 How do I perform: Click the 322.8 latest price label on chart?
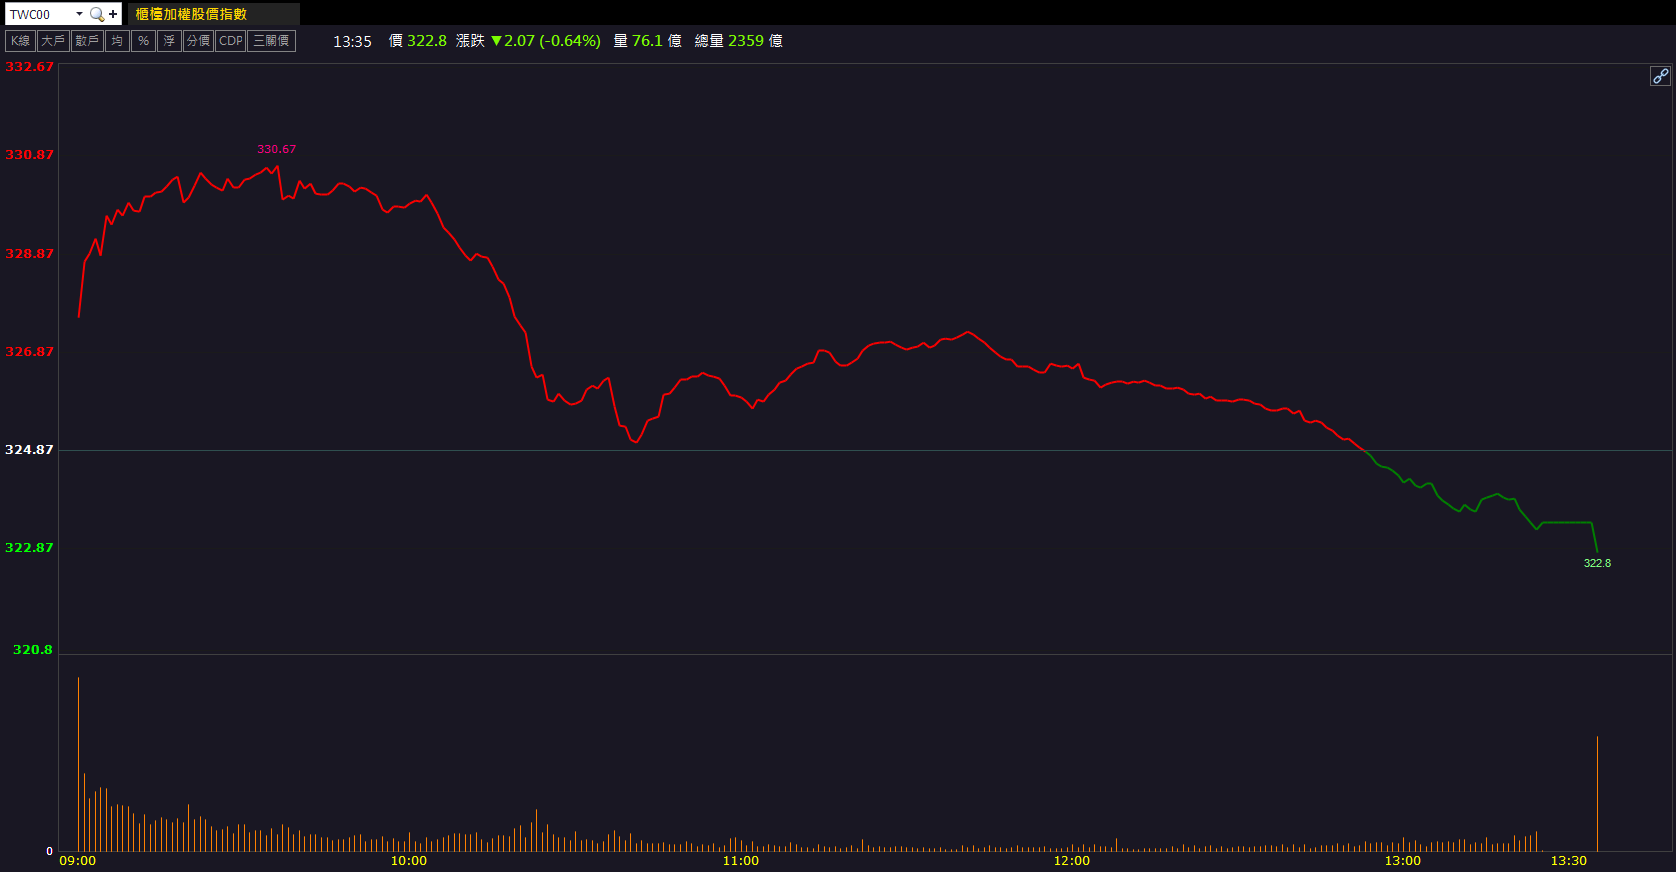(1597, 563)
